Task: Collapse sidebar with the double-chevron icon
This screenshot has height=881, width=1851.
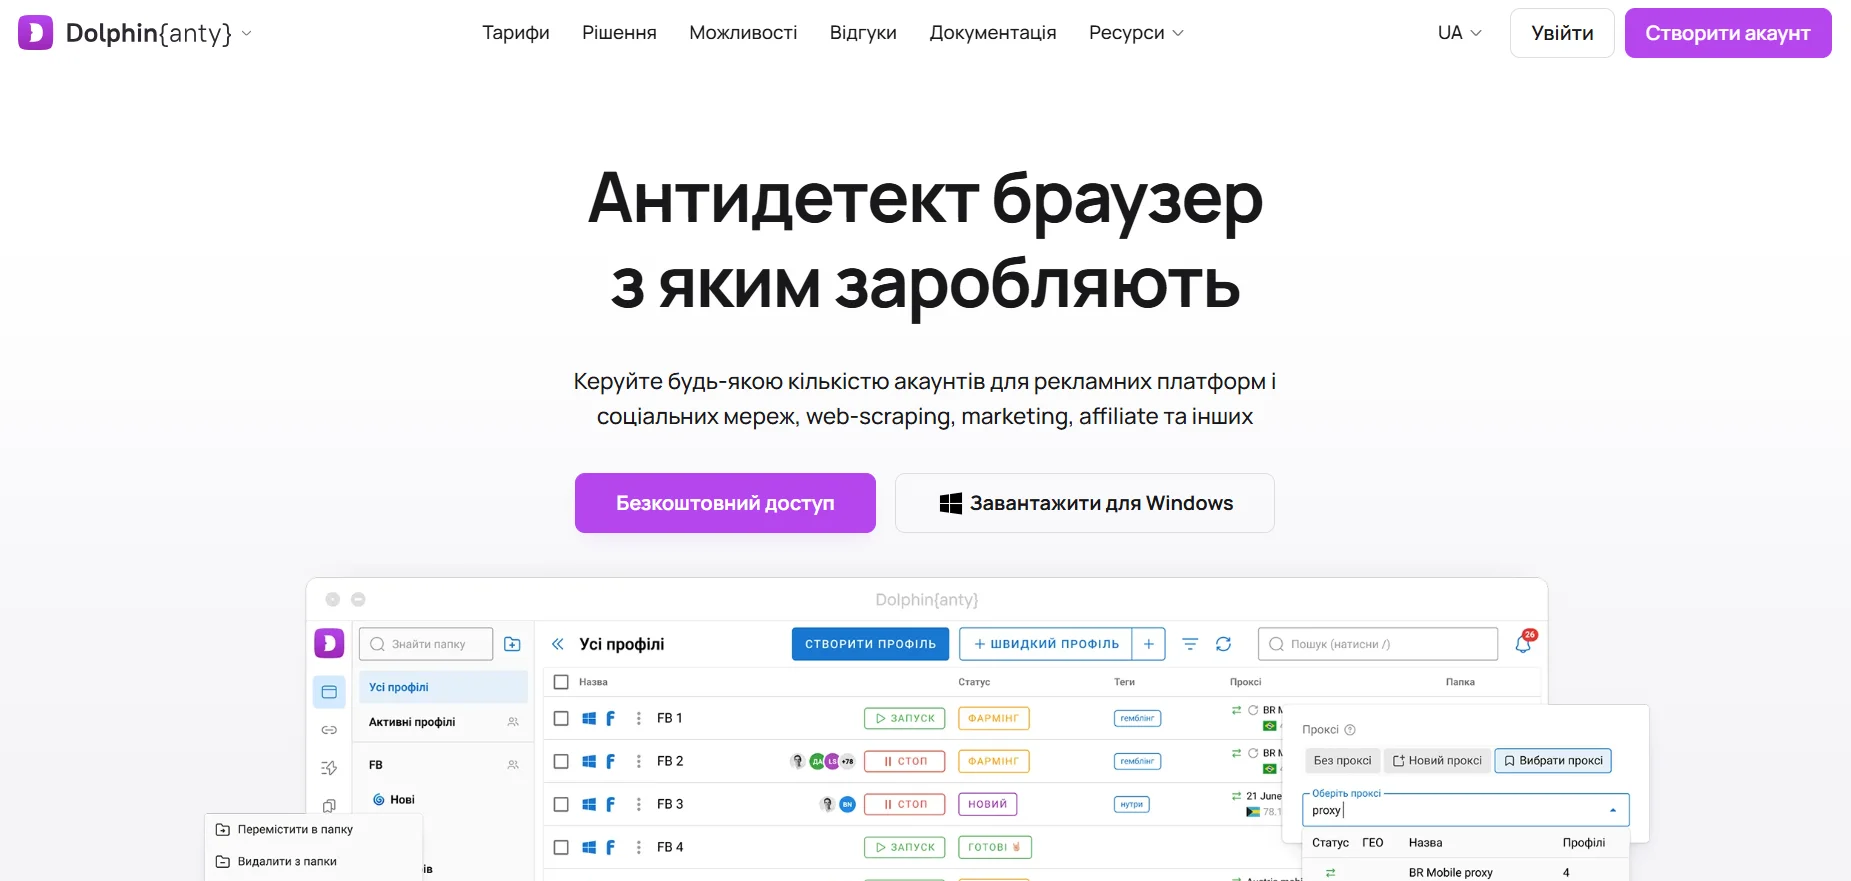Action: (558, 644)
